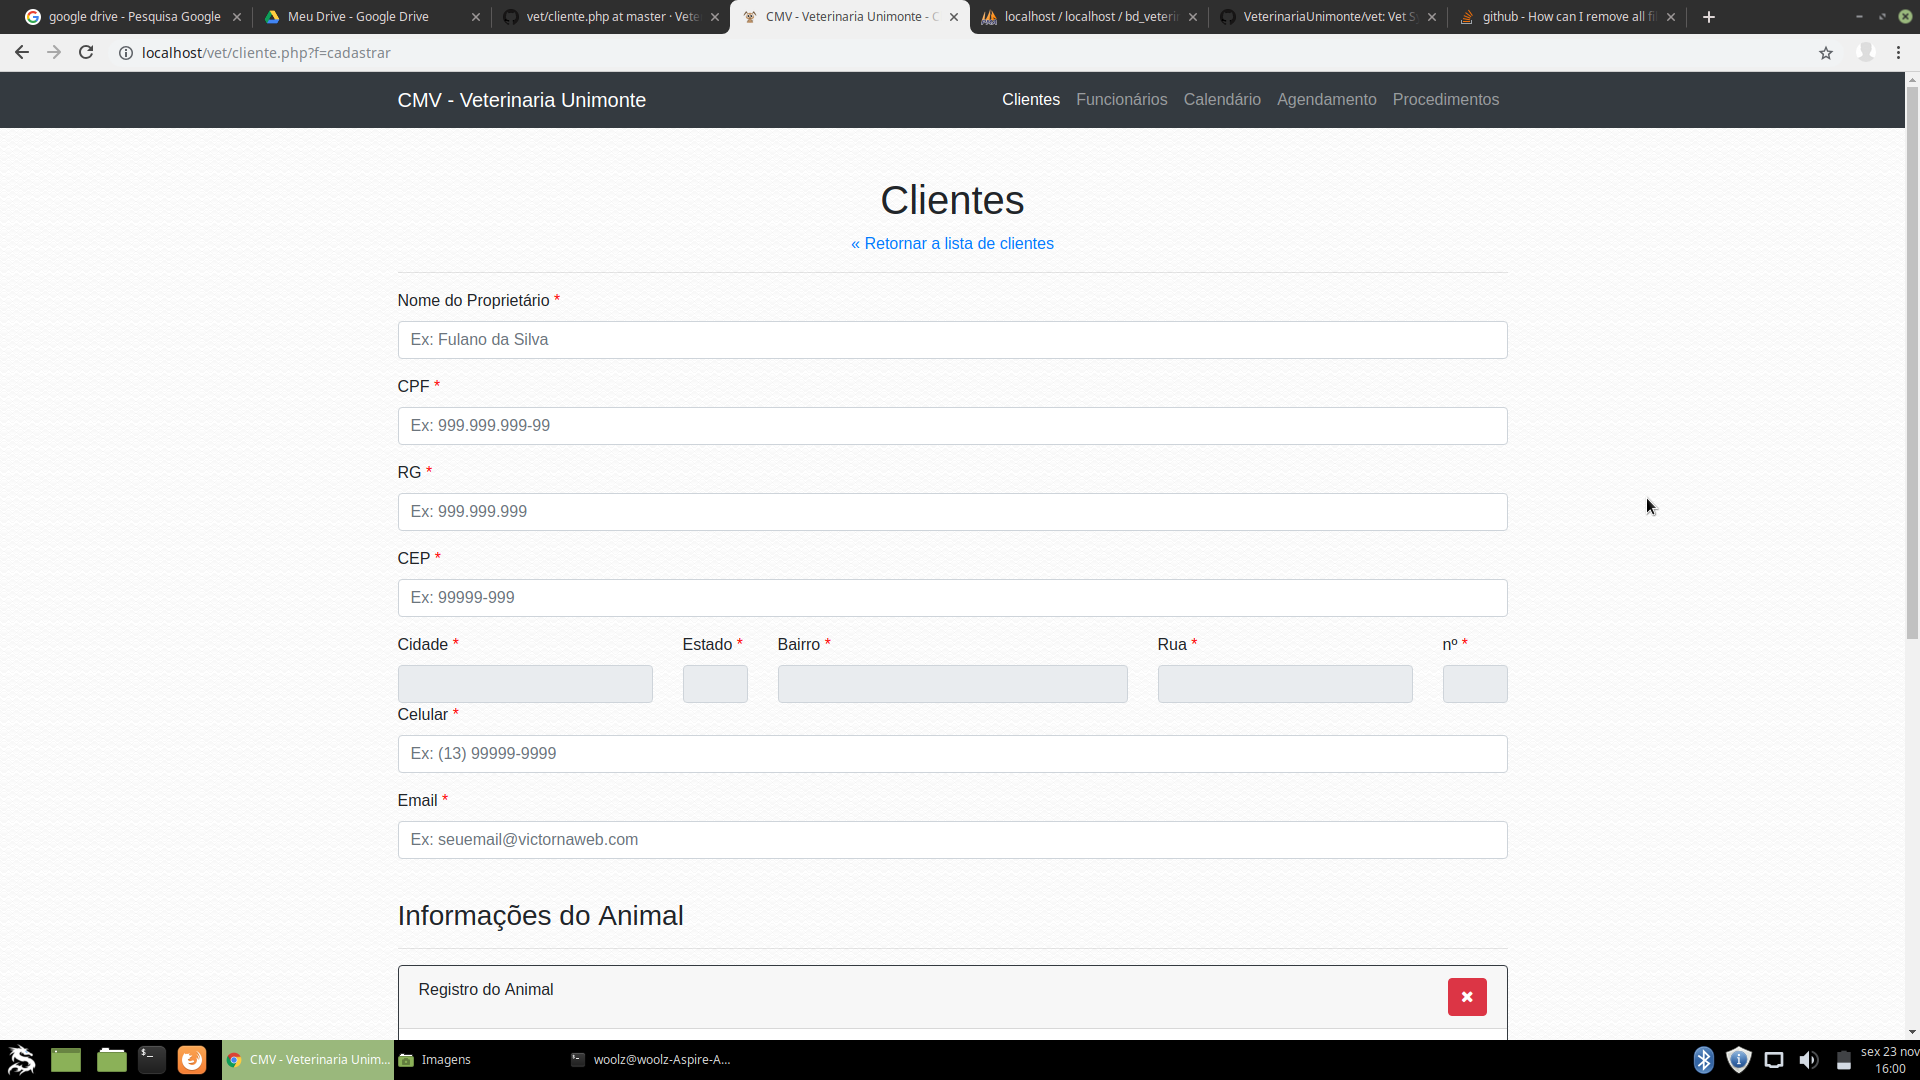The height and width of the screenshot is (1080, 1920).
Task: Switch to CMV Chrome window in taskbar
Action: [308, 1060]
